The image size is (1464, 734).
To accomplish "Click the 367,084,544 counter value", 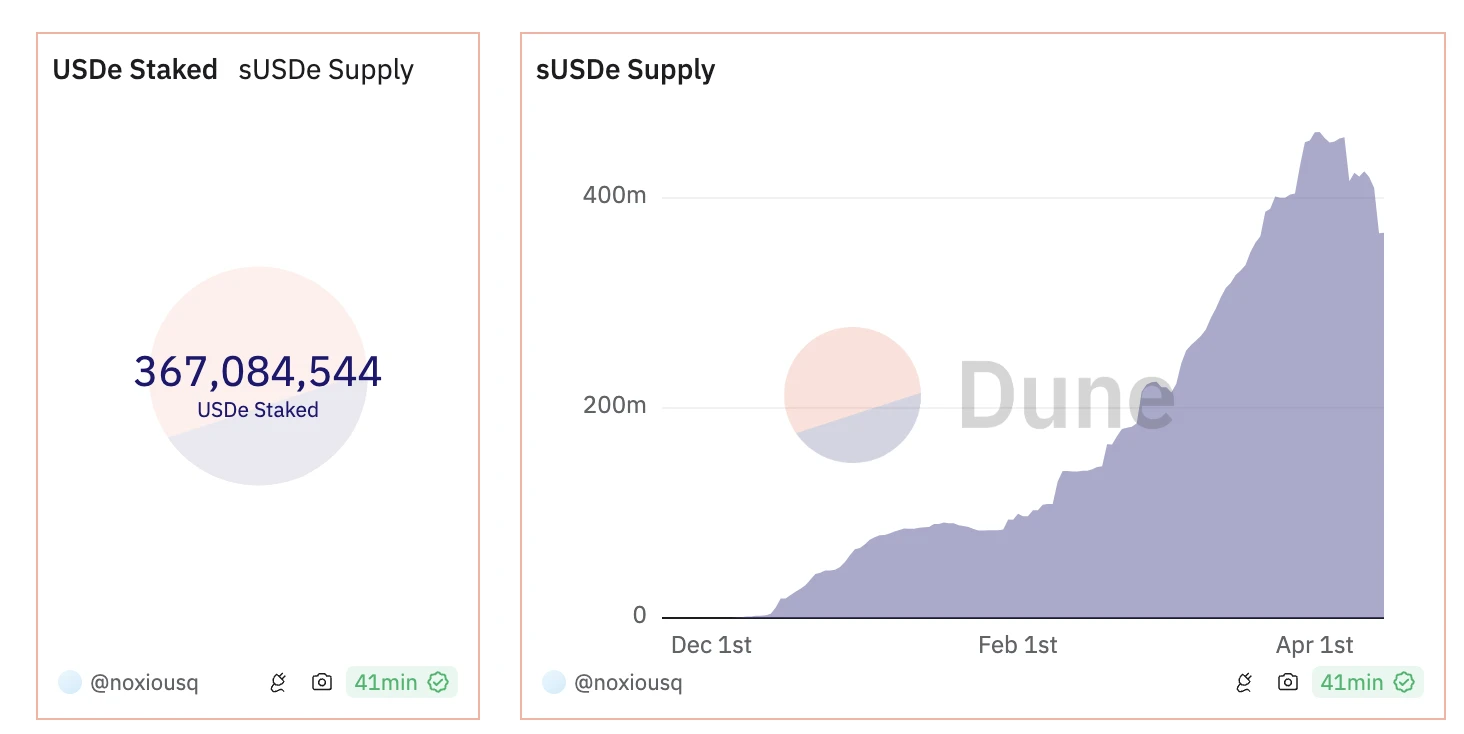I will (x=258, y=372).
